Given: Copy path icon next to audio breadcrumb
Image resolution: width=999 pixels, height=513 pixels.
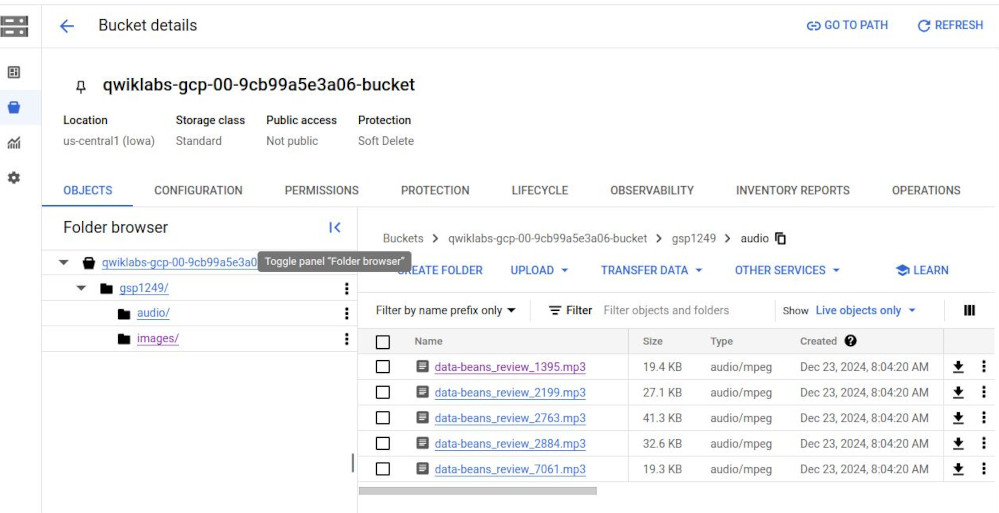Looking at the screenshot, I should pyautogui.click(x=780, y=238).
